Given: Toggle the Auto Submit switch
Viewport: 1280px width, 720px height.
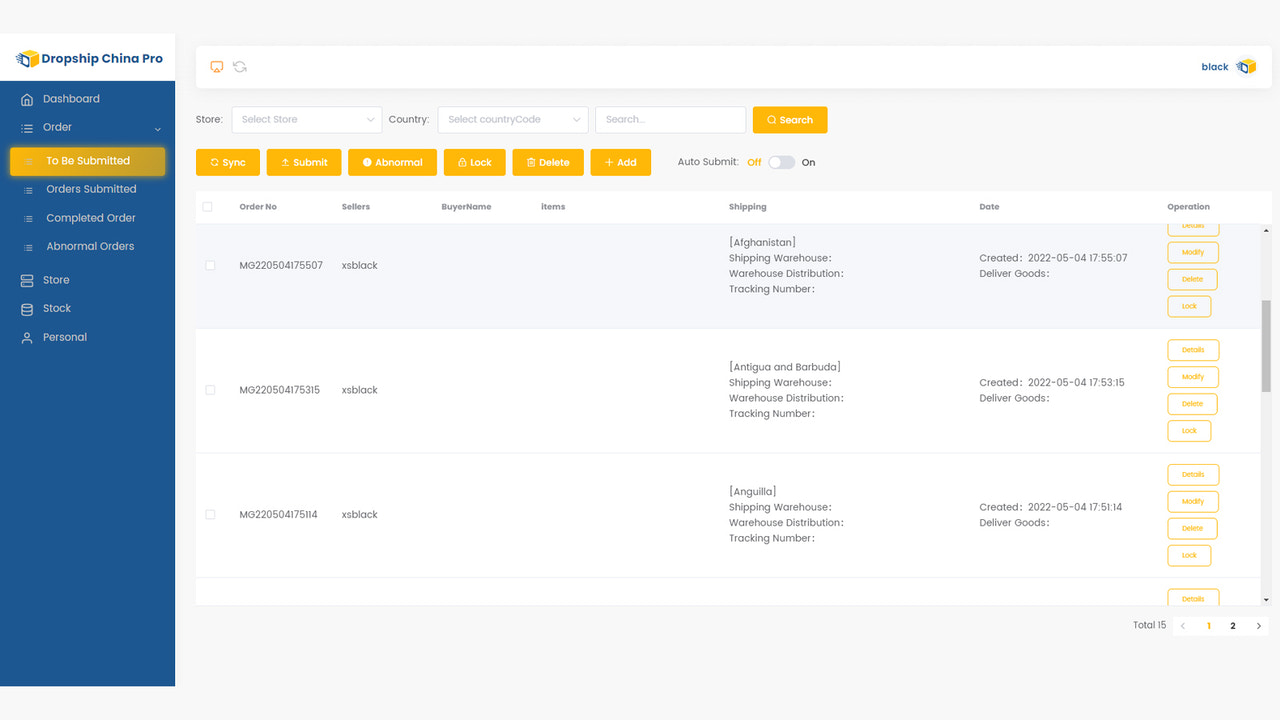Looking at the screenshot, I should click(x=781, y=162).
